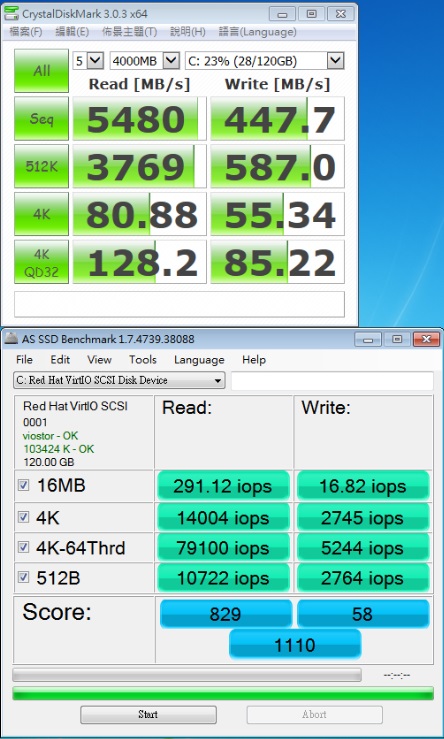This screenshot has height=739, width=444.
Task: Click the Seq write result 447.7
Action: pyautogui.click(x=277, y=119)
